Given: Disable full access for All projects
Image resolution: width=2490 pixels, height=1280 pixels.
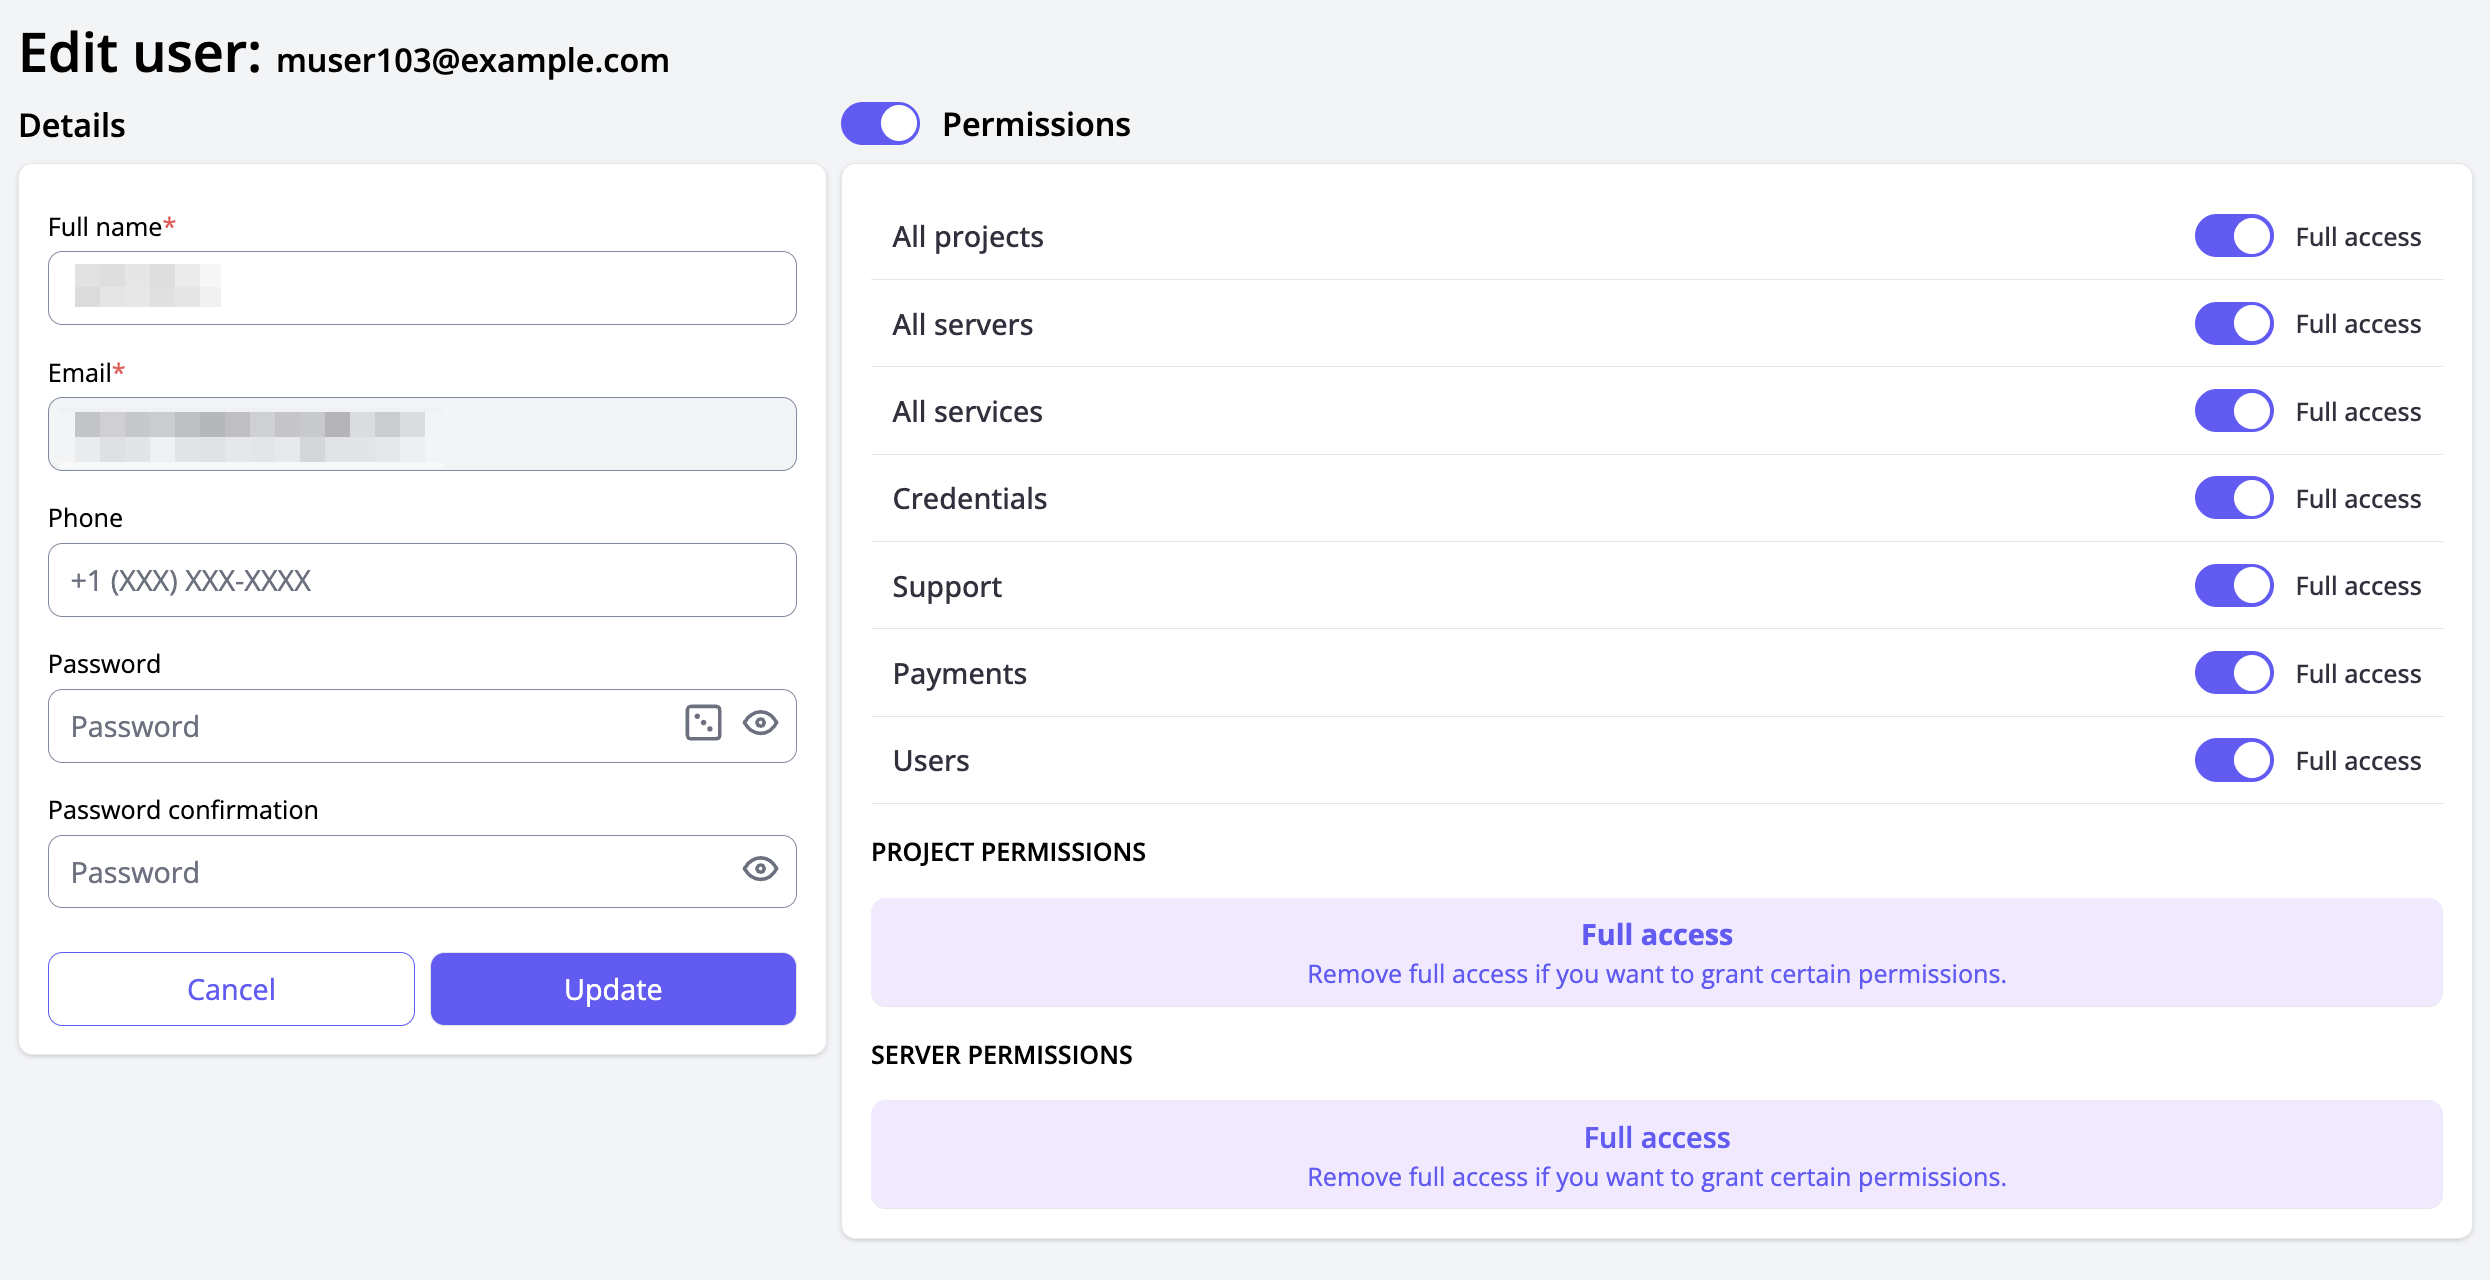Looking at the screenshot, I should 2233,236.
